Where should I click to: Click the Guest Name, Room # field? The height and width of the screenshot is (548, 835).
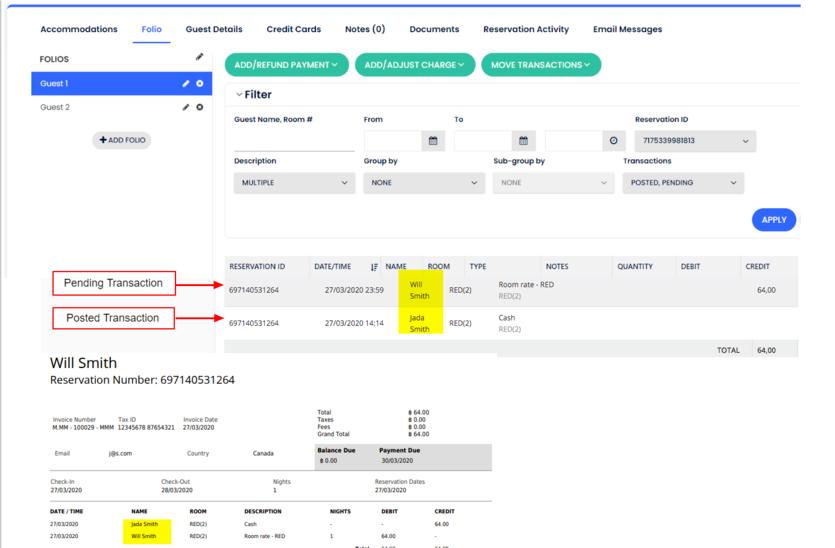[294, 141]
